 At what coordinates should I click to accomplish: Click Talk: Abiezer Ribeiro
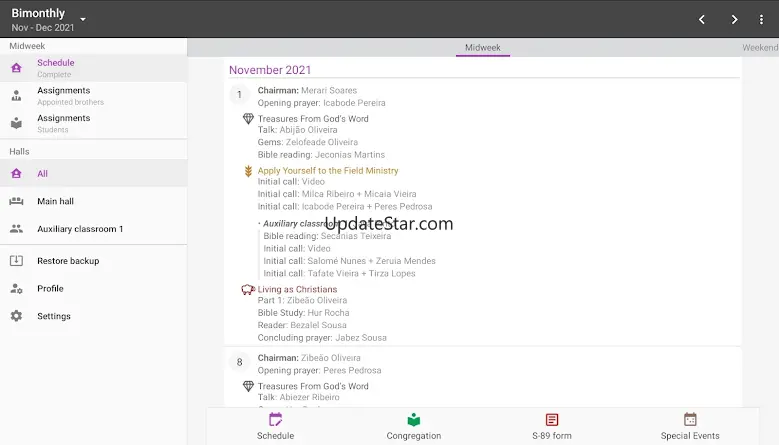click(x=299, y=397)
